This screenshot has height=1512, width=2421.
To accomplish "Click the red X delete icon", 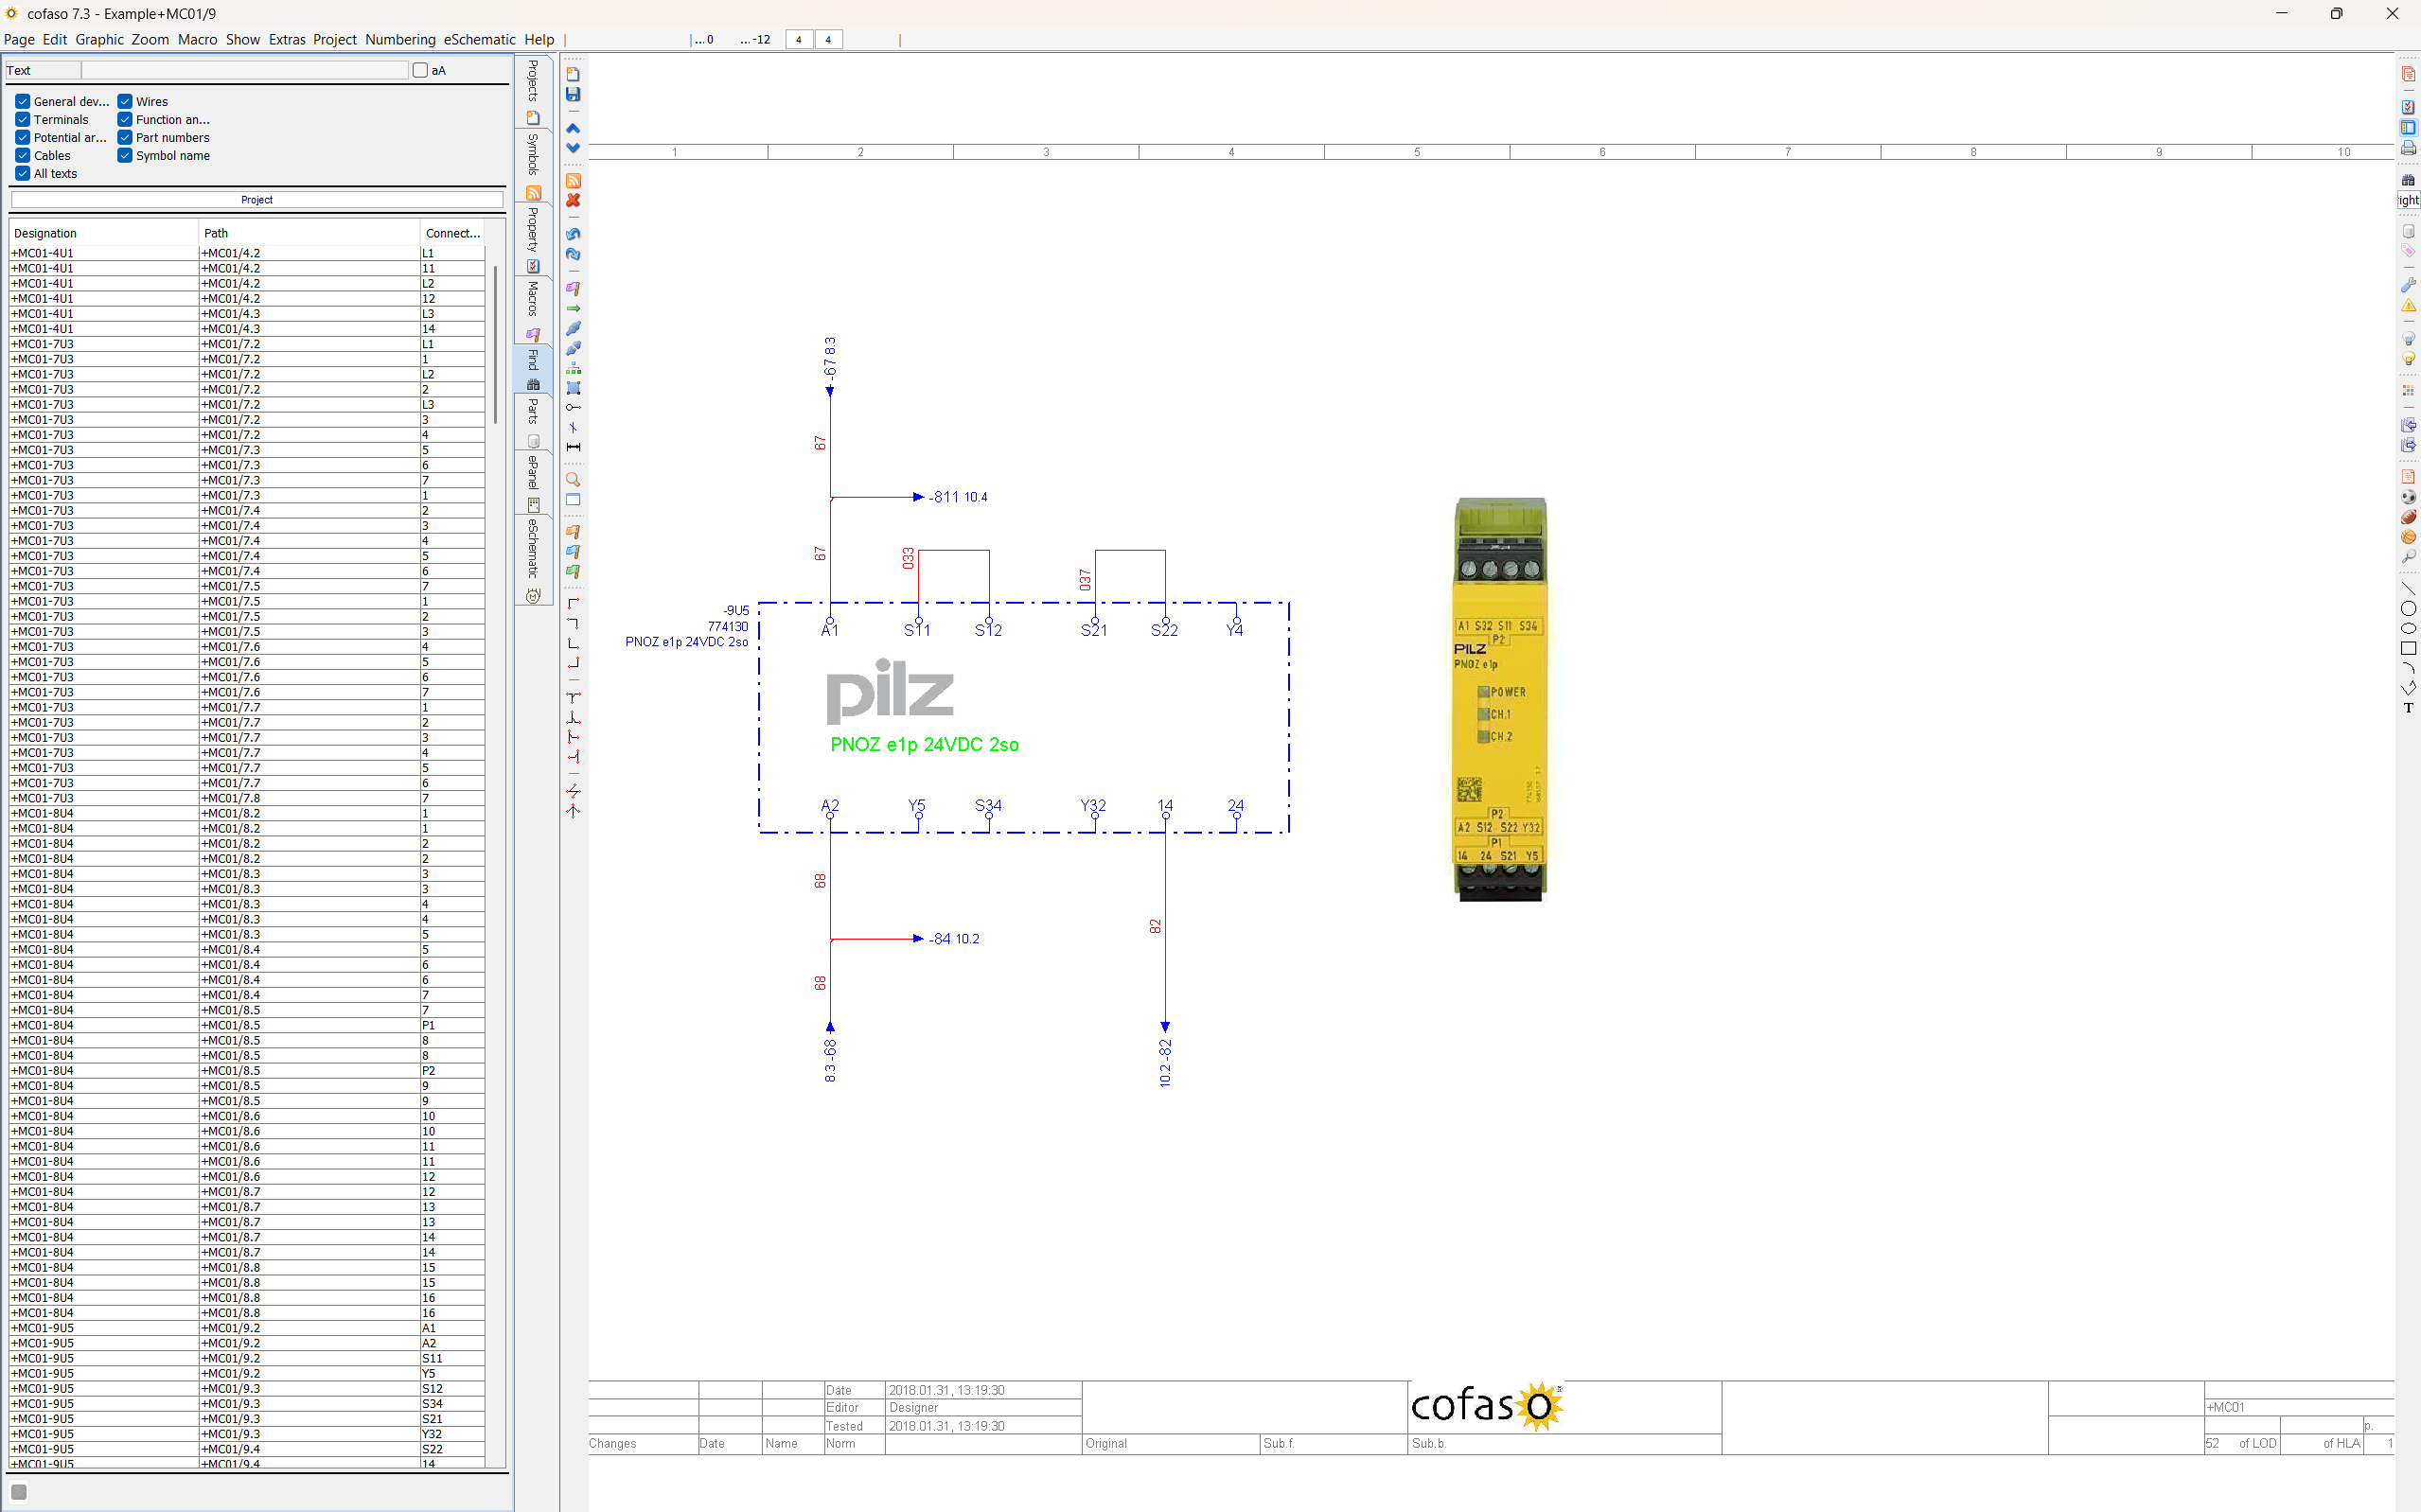I will point(573,200).
